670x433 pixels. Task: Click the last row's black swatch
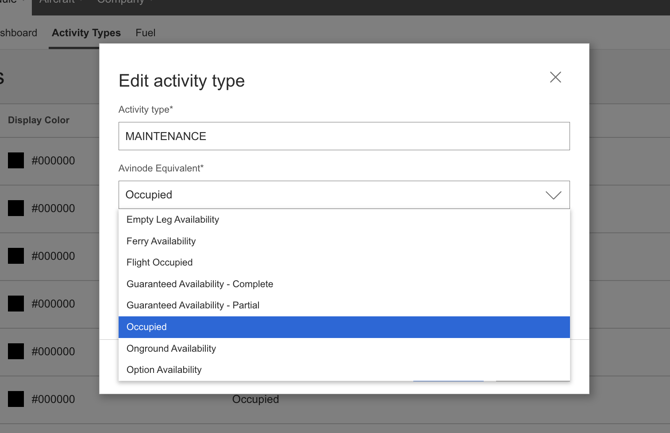tap(16, 399)
